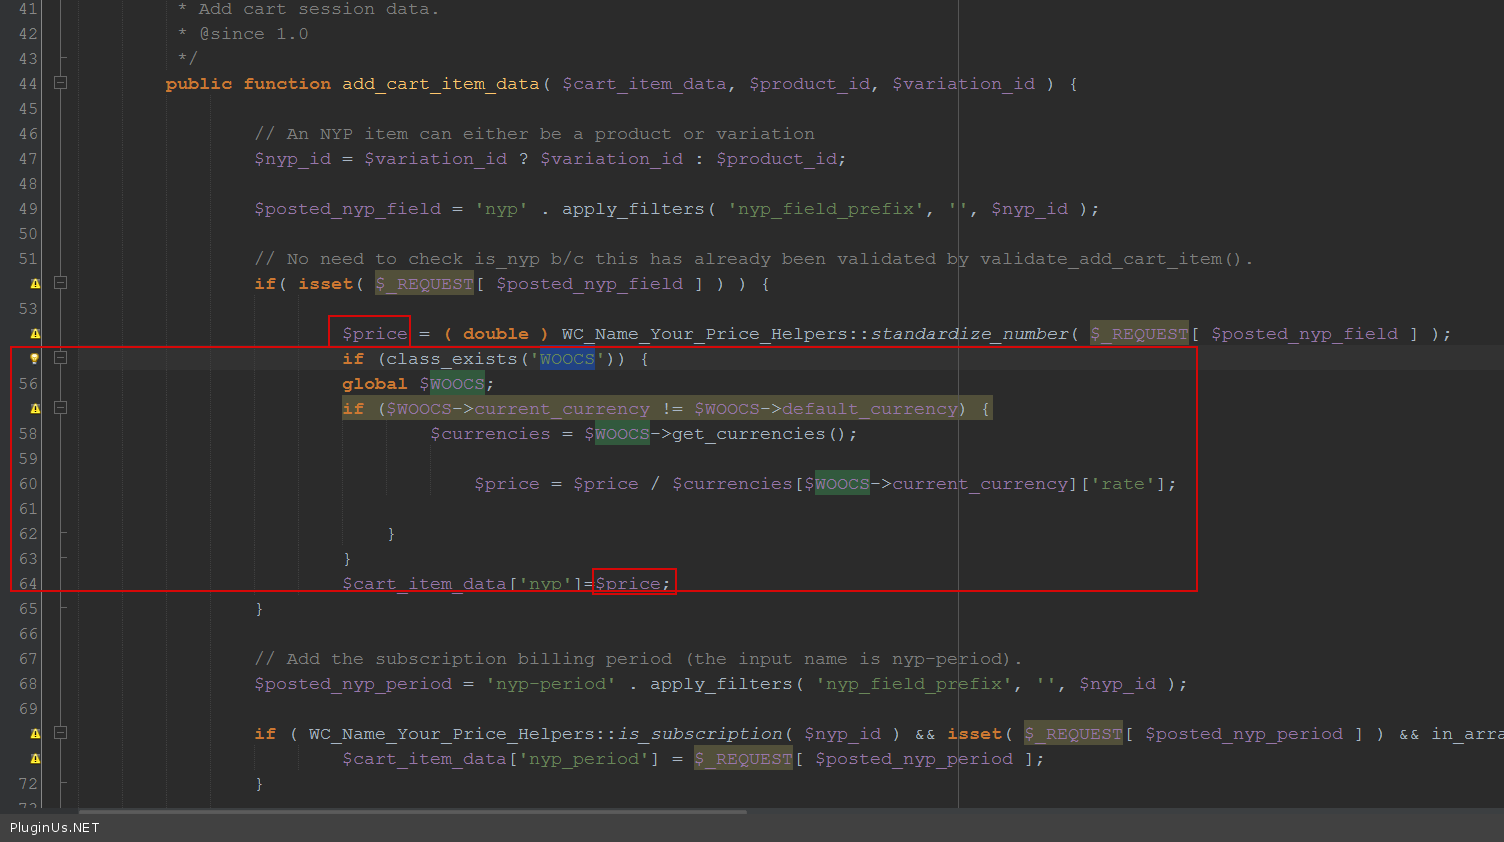Click the 'An NYP item' comment line

tap(534, 134)
